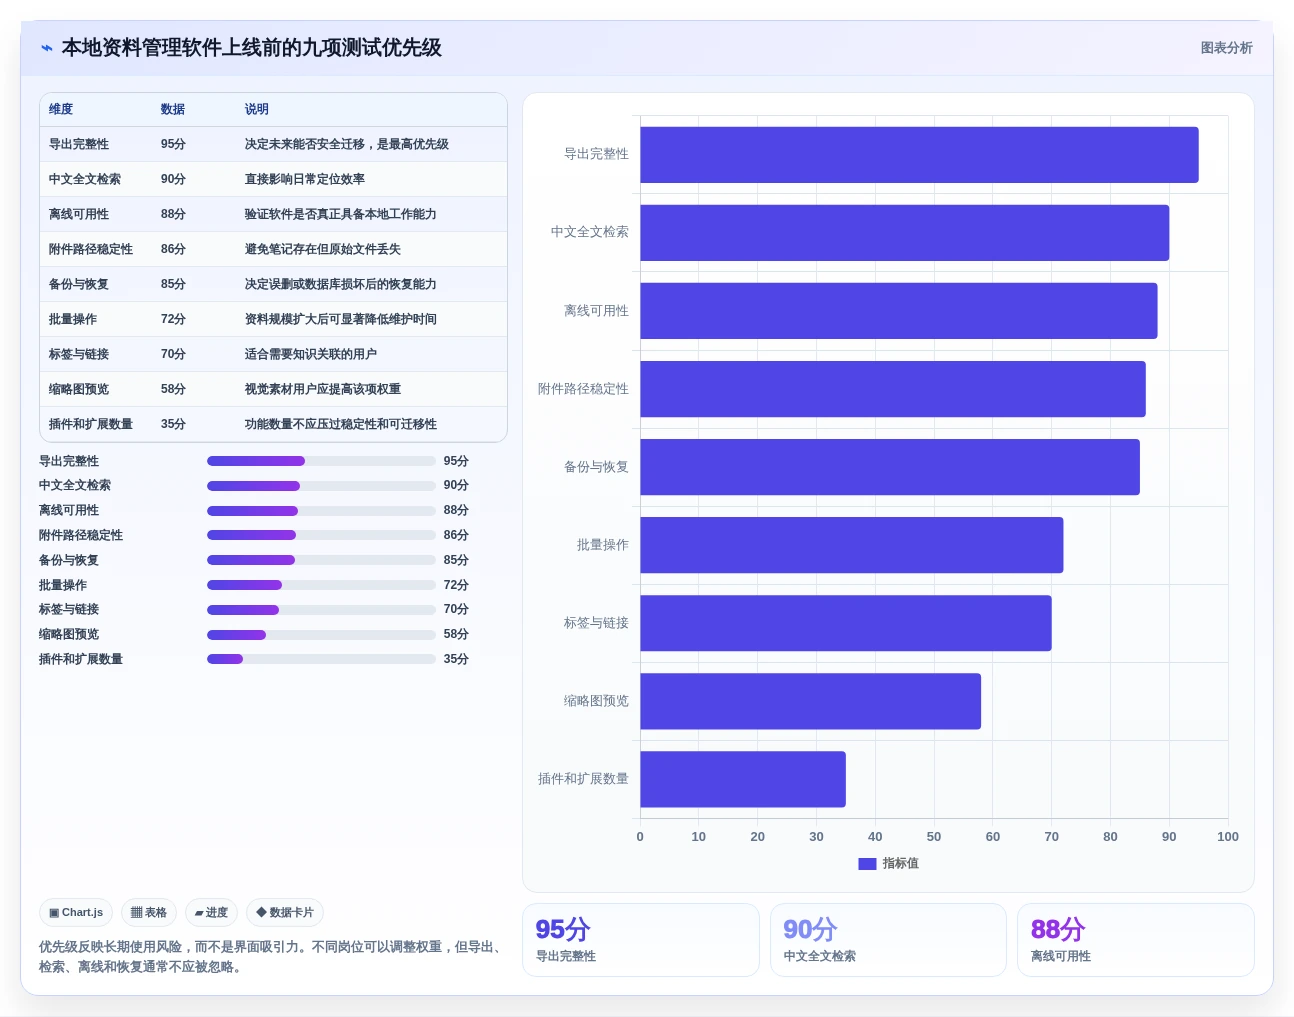This screenshot has height=1017, width=1294.
Task: Click the 插件和扩展数量 progress bar
Action: (321, 659)
